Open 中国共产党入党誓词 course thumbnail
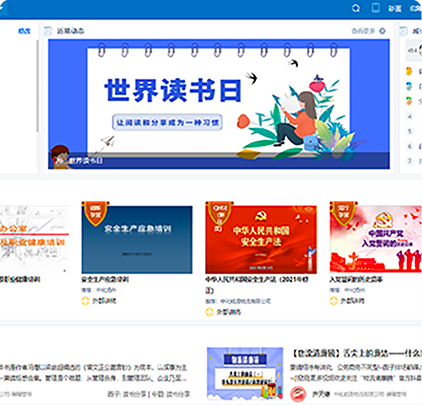Screen dimensions: 422x405 [x=376, y=240]
